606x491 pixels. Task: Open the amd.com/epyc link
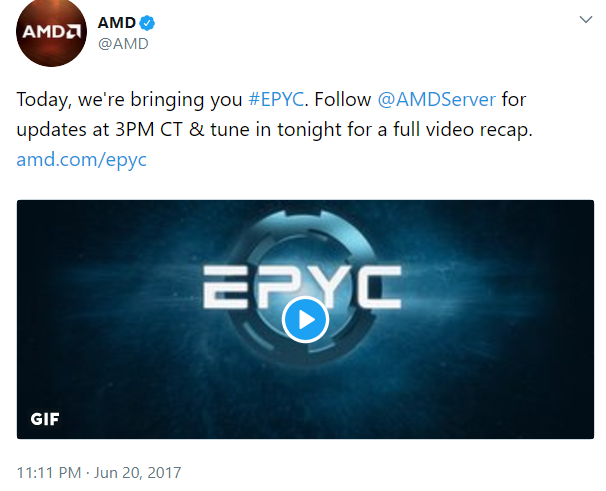click(x=82, y=159)
